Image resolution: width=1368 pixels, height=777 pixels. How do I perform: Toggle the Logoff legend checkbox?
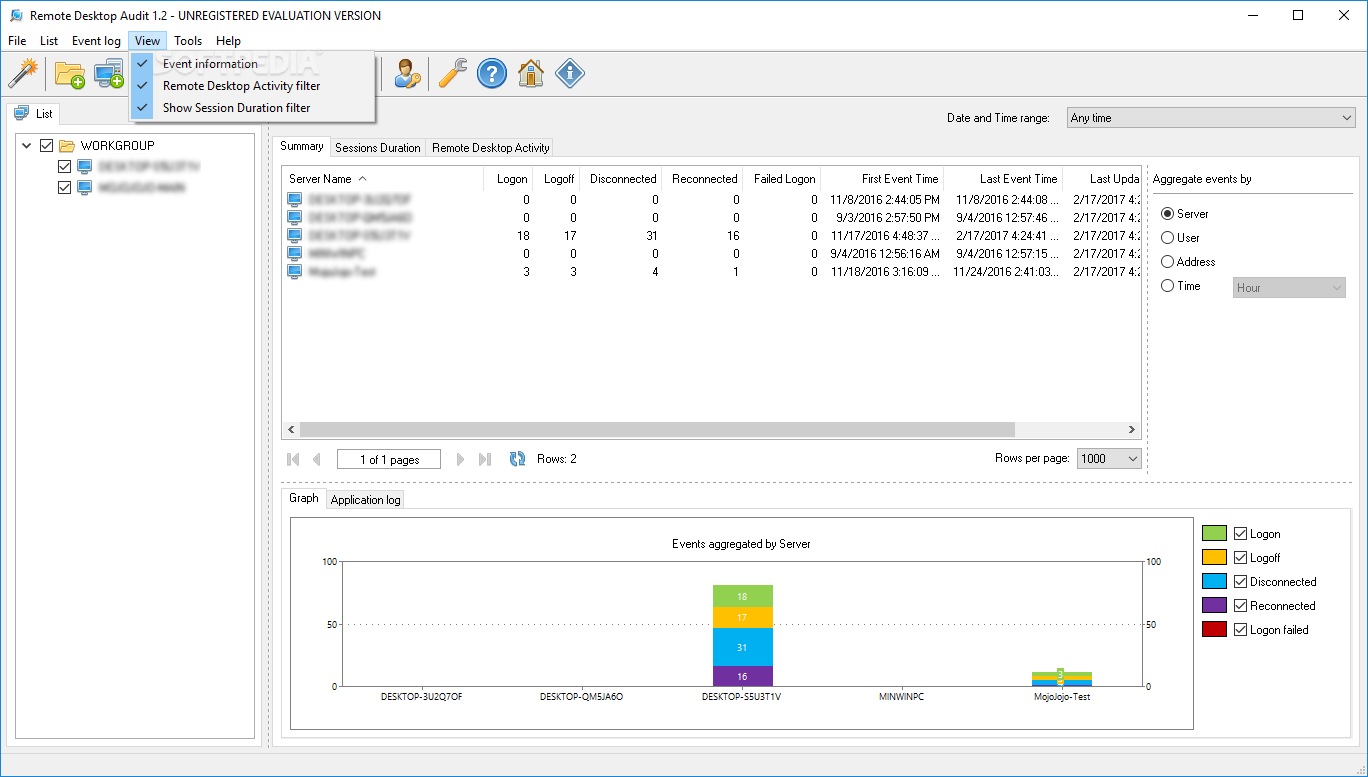coord(1241,558)
